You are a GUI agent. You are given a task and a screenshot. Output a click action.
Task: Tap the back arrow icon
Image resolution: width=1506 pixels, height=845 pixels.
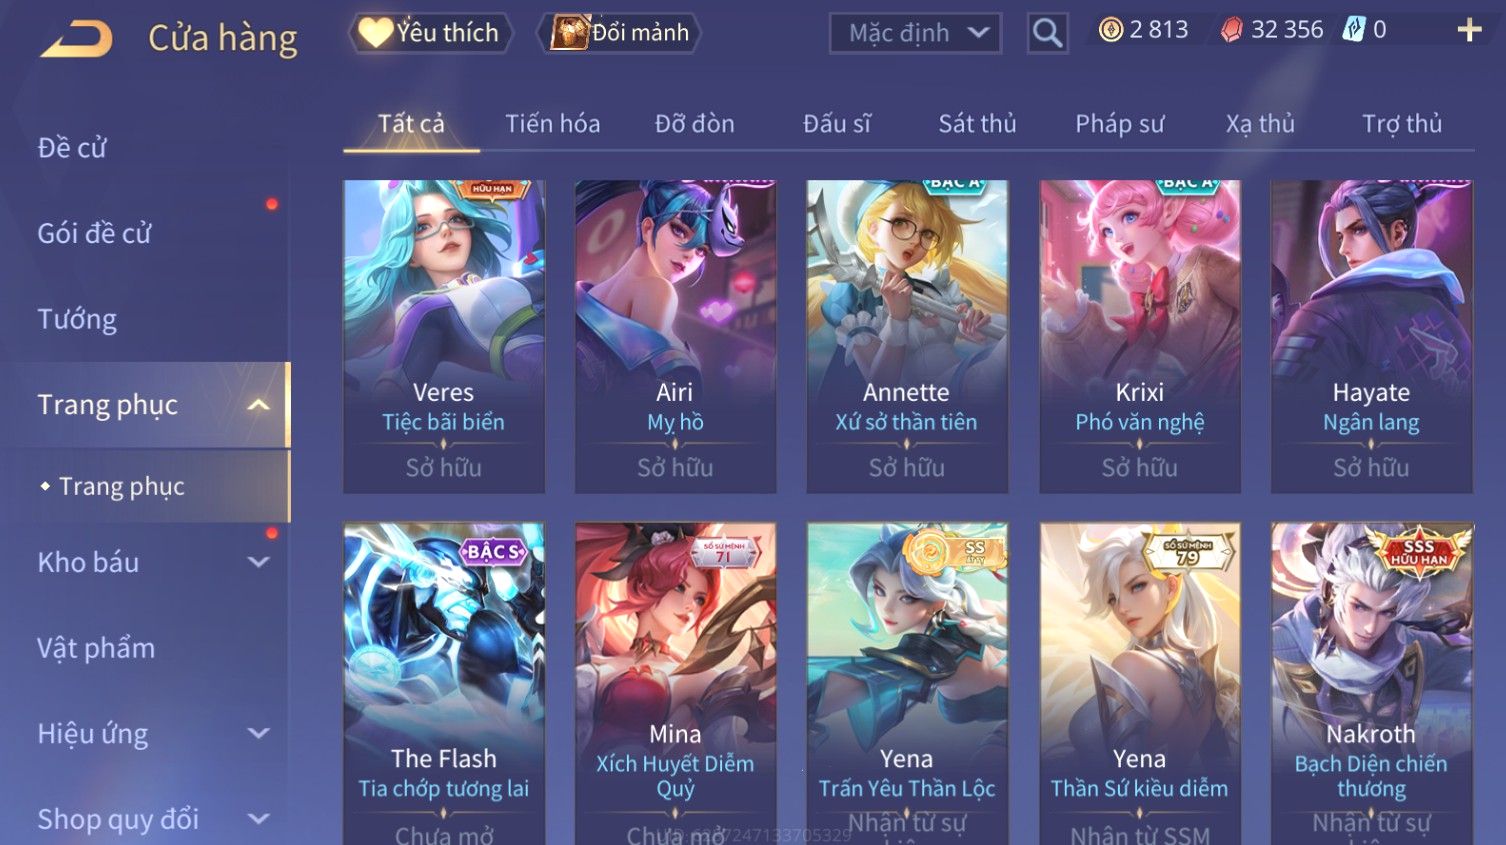pyautogui.click(x=76, y=38)
